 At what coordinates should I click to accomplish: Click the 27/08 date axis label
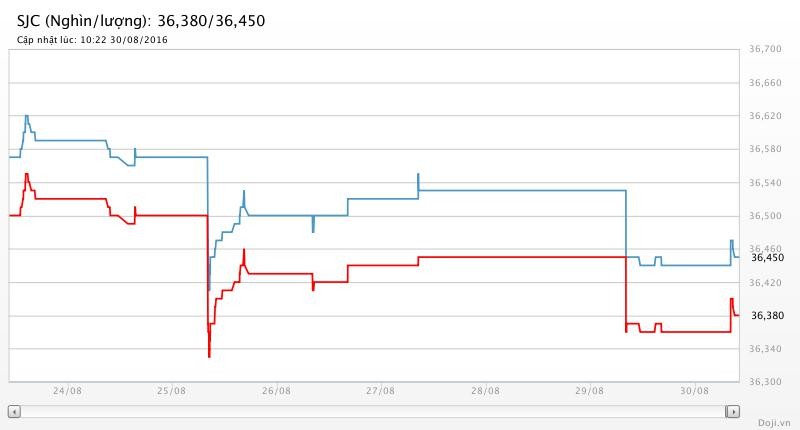point(380,391)
